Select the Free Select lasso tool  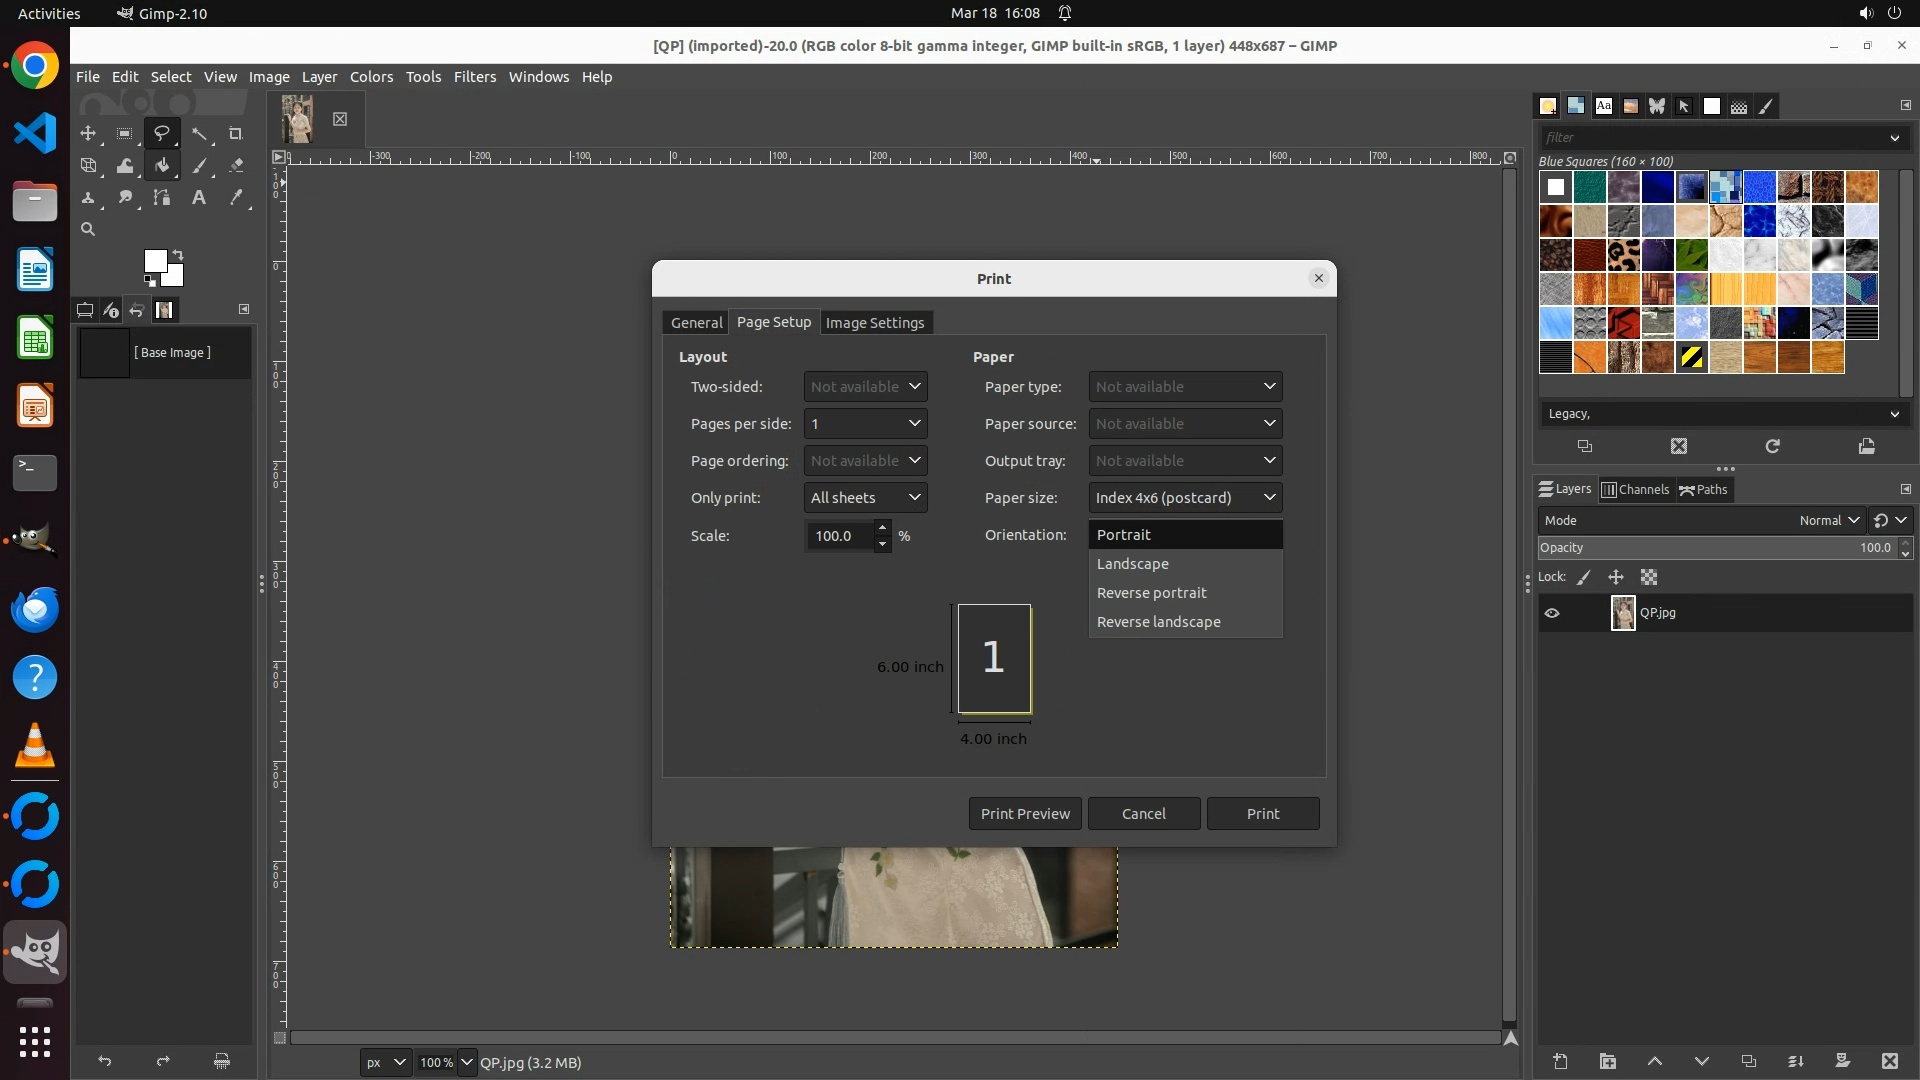click(161, 133)
